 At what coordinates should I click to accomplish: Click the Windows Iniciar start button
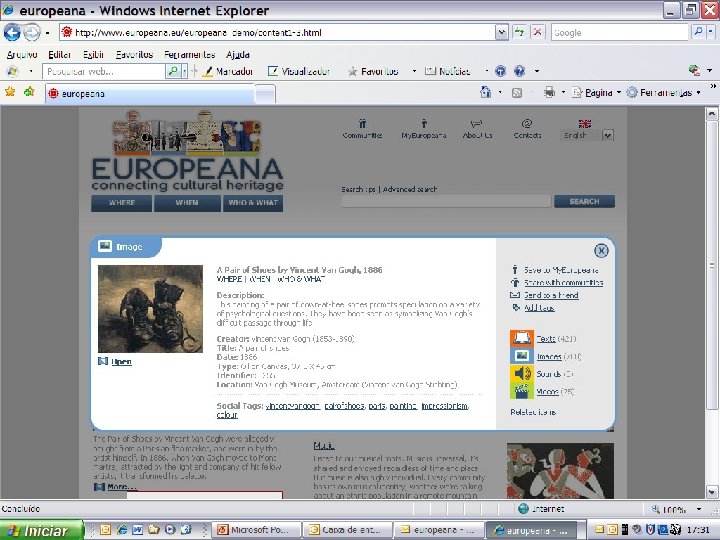[x=42, y=530]
